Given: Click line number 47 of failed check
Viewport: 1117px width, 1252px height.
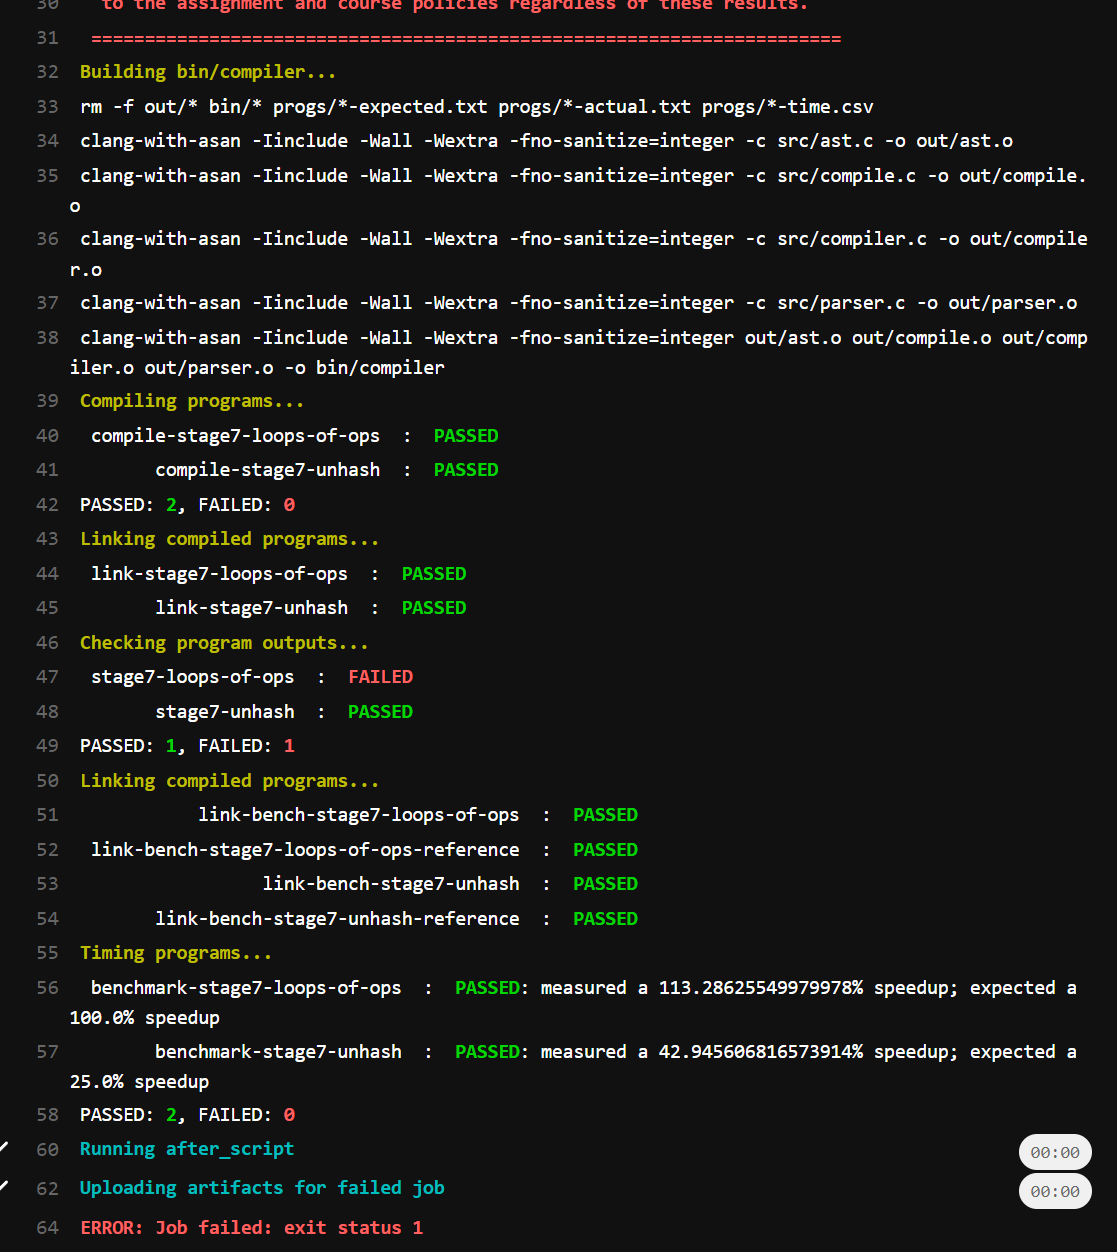Looking at the screenshot, I should pyautogui.click(x=47, y=677).
